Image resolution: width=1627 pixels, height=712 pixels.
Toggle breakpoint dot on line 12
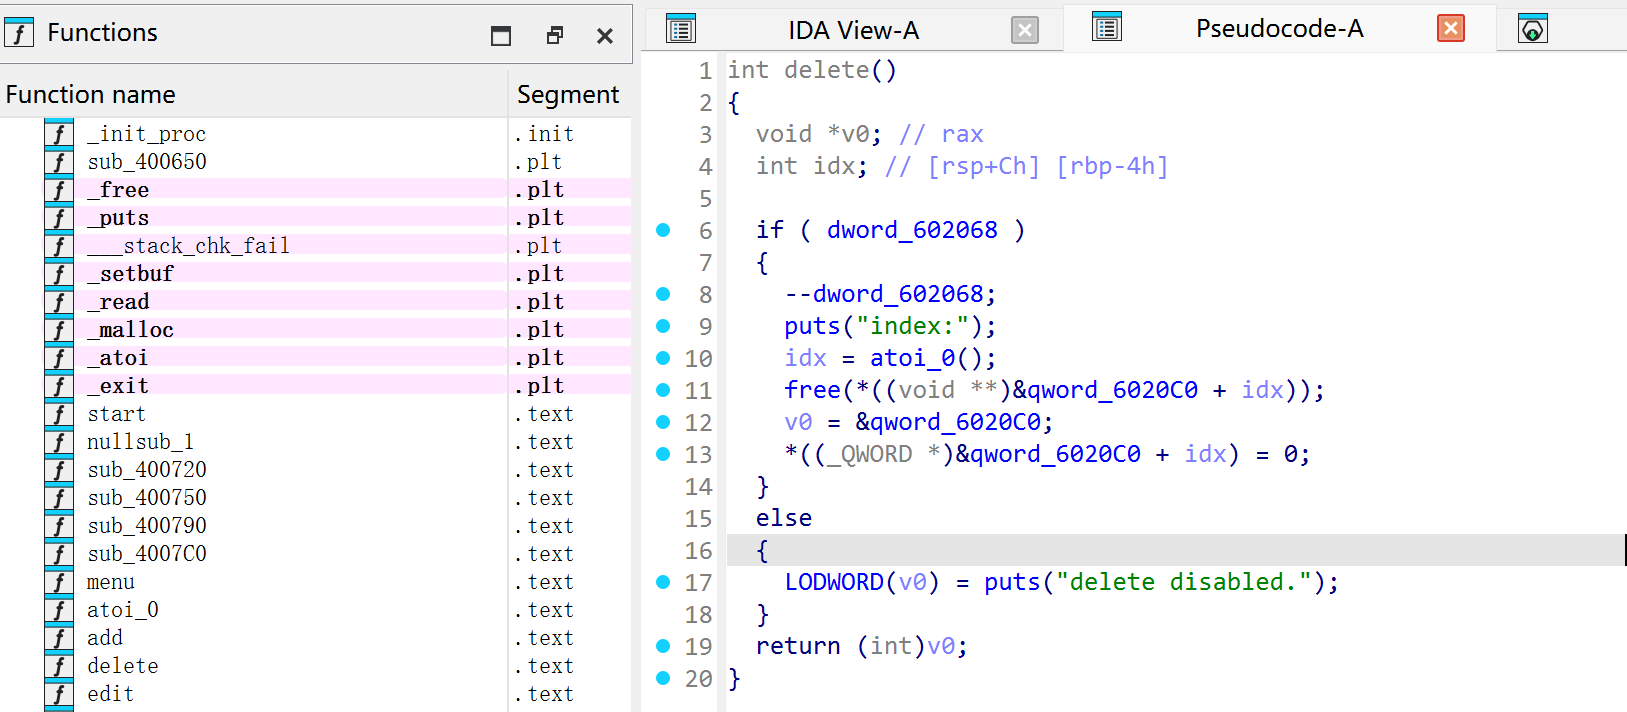click(x=663, y=422)
